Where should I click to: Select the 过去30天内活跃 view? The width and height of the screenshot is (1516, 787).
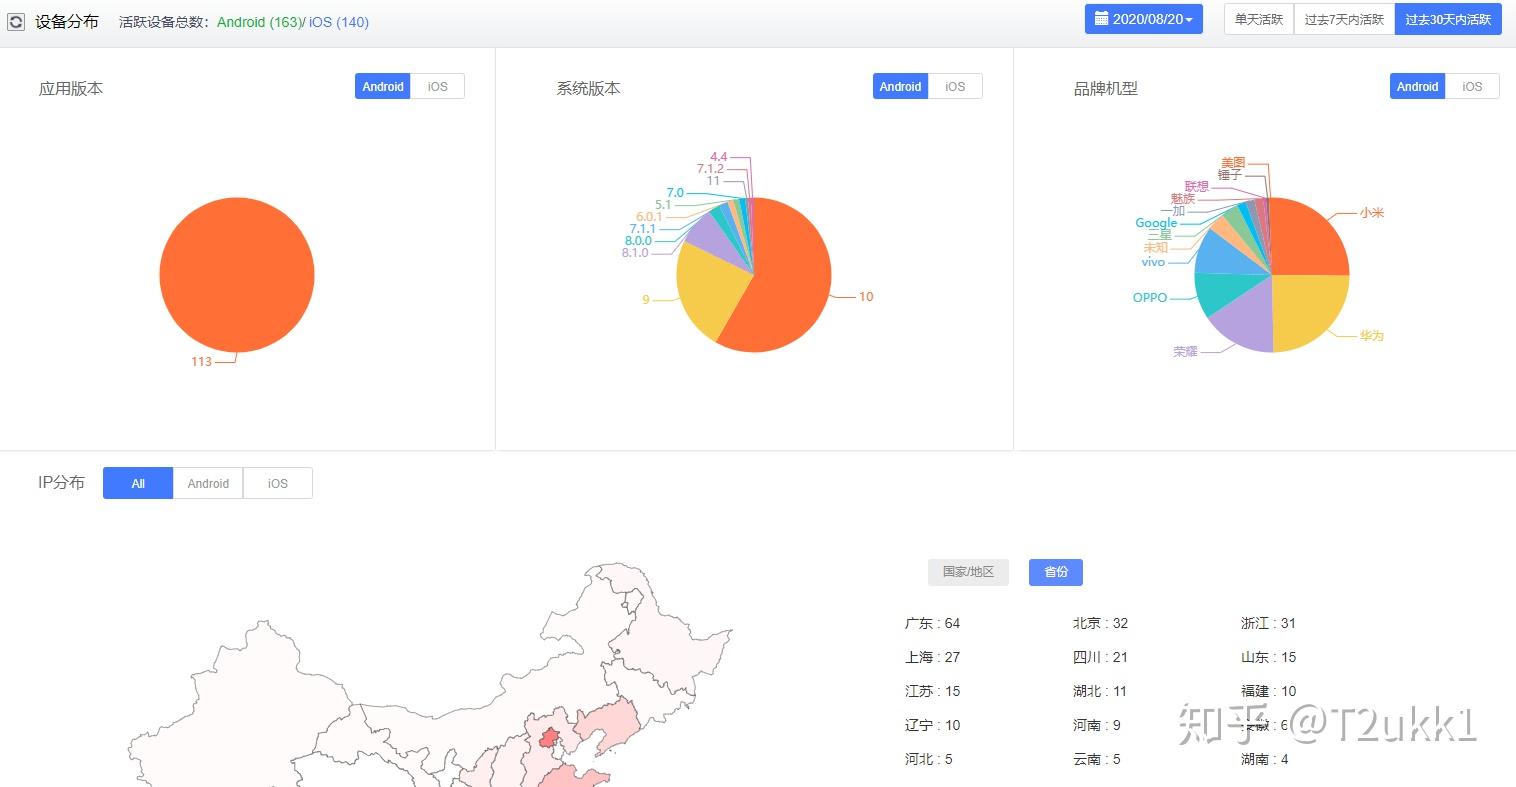click(x=1448, y=18)
